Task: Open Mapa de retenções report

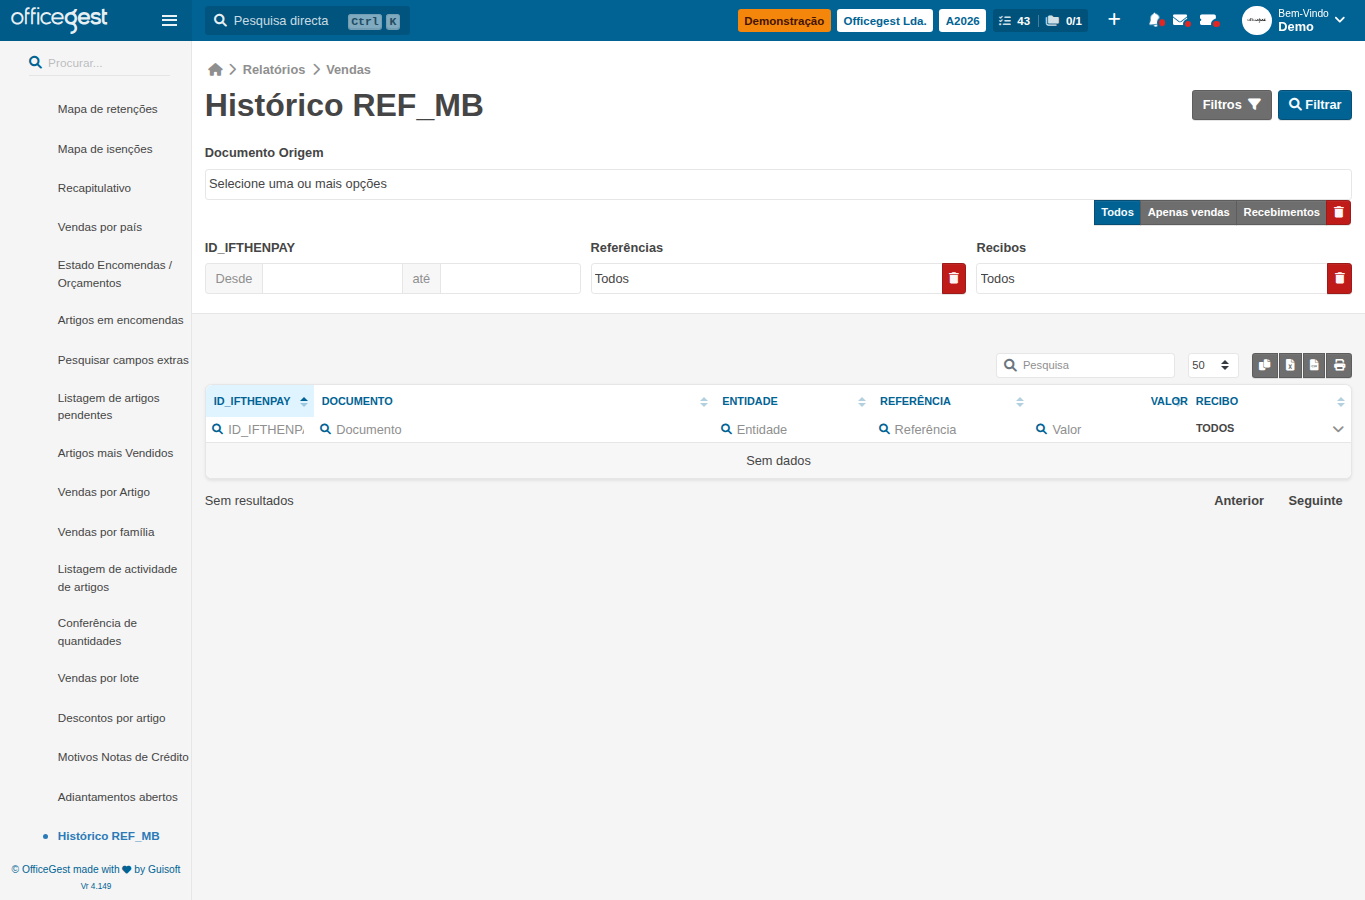Action: [108, 109]
